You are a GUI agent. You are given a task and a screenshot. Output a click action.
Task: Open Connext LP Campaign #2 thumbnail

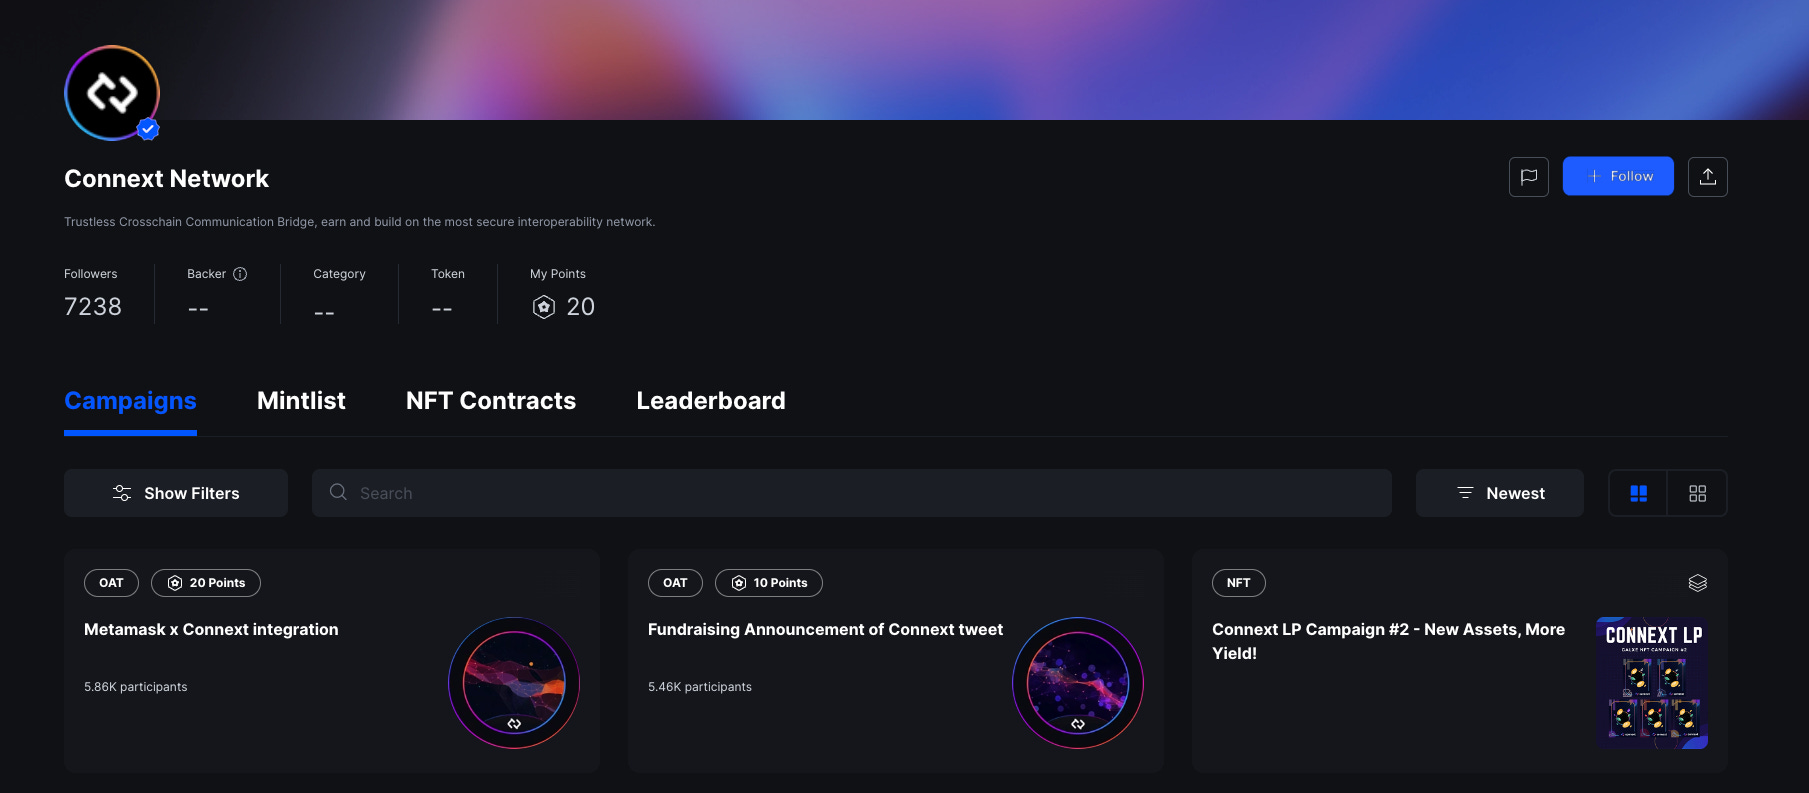coord(1652,683)
